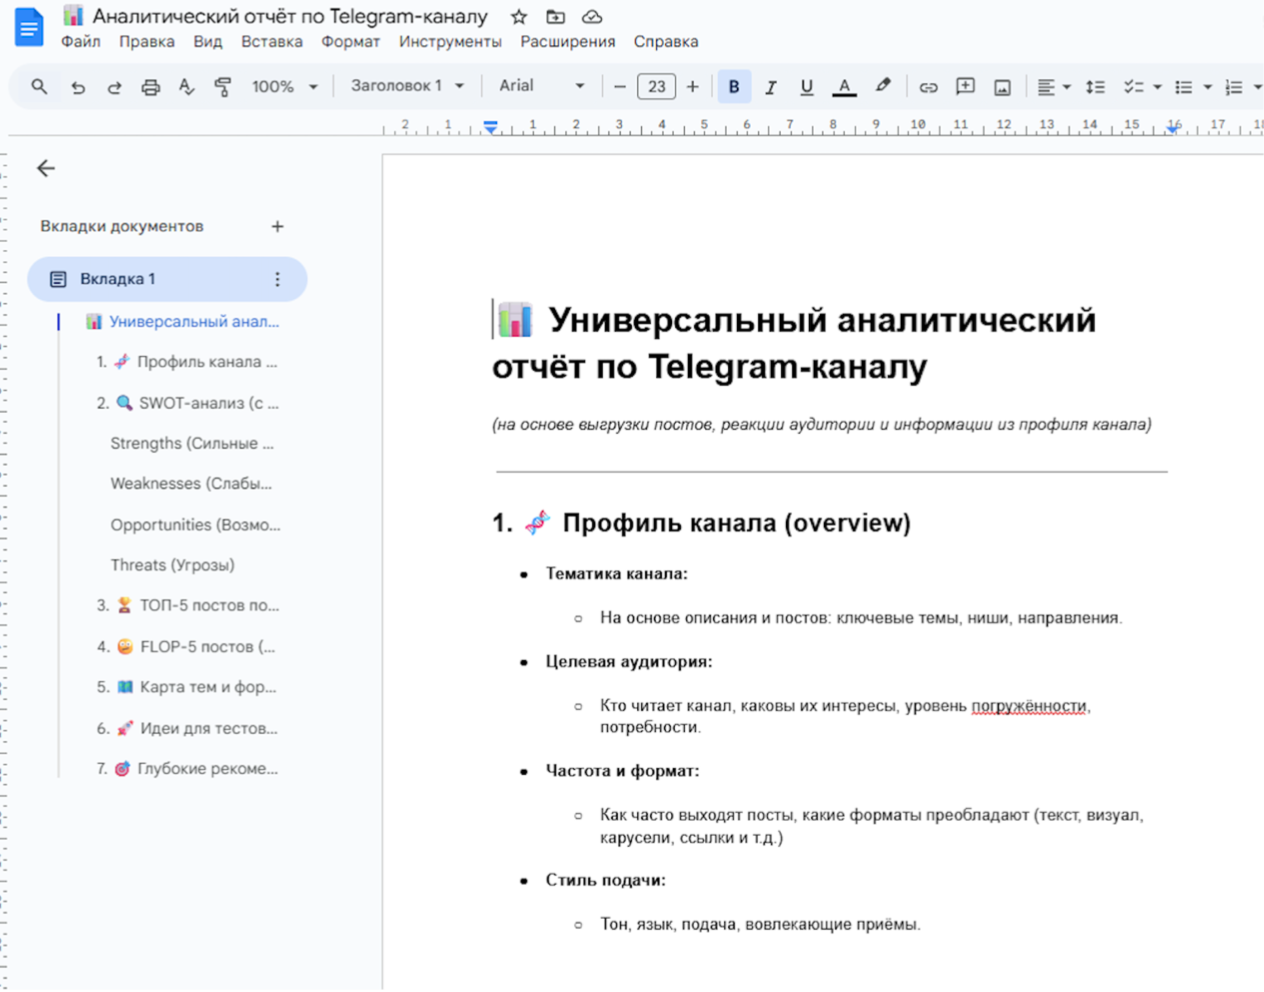Jump to Opportunities outline item

195,525
